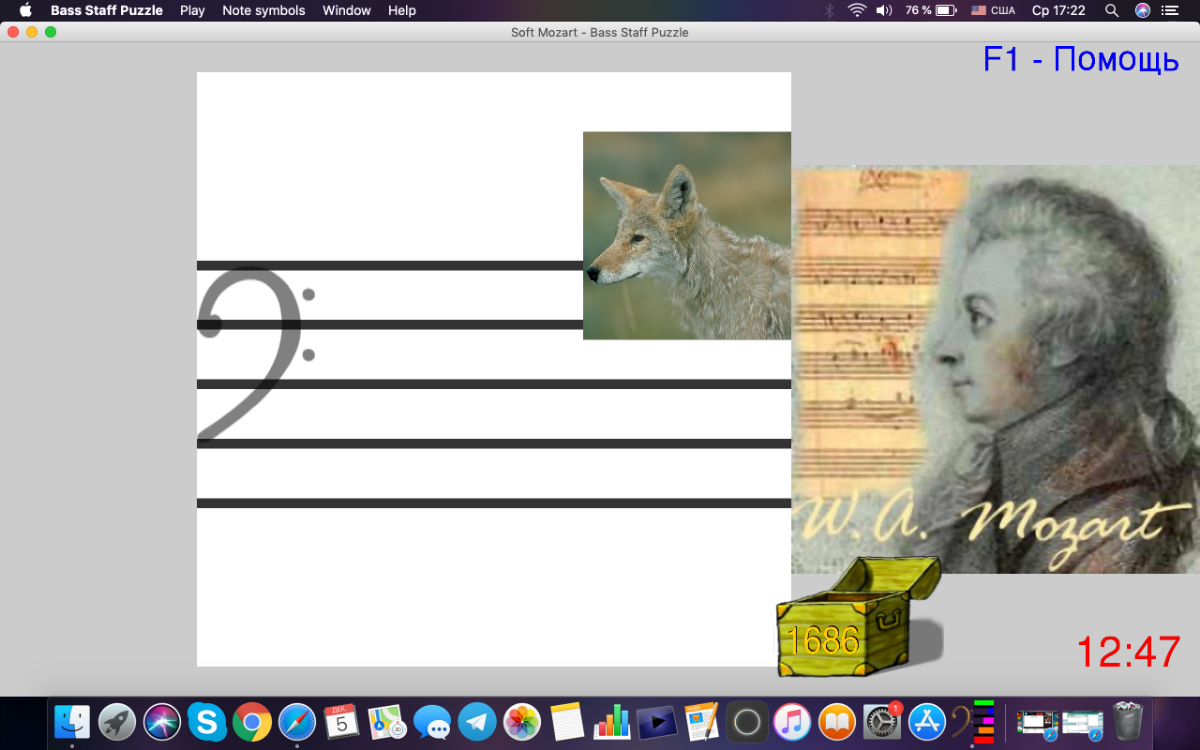1200x750 pixels.
Task: Click the clock showing Ср 17:22
Action: tap(1059, 10)
